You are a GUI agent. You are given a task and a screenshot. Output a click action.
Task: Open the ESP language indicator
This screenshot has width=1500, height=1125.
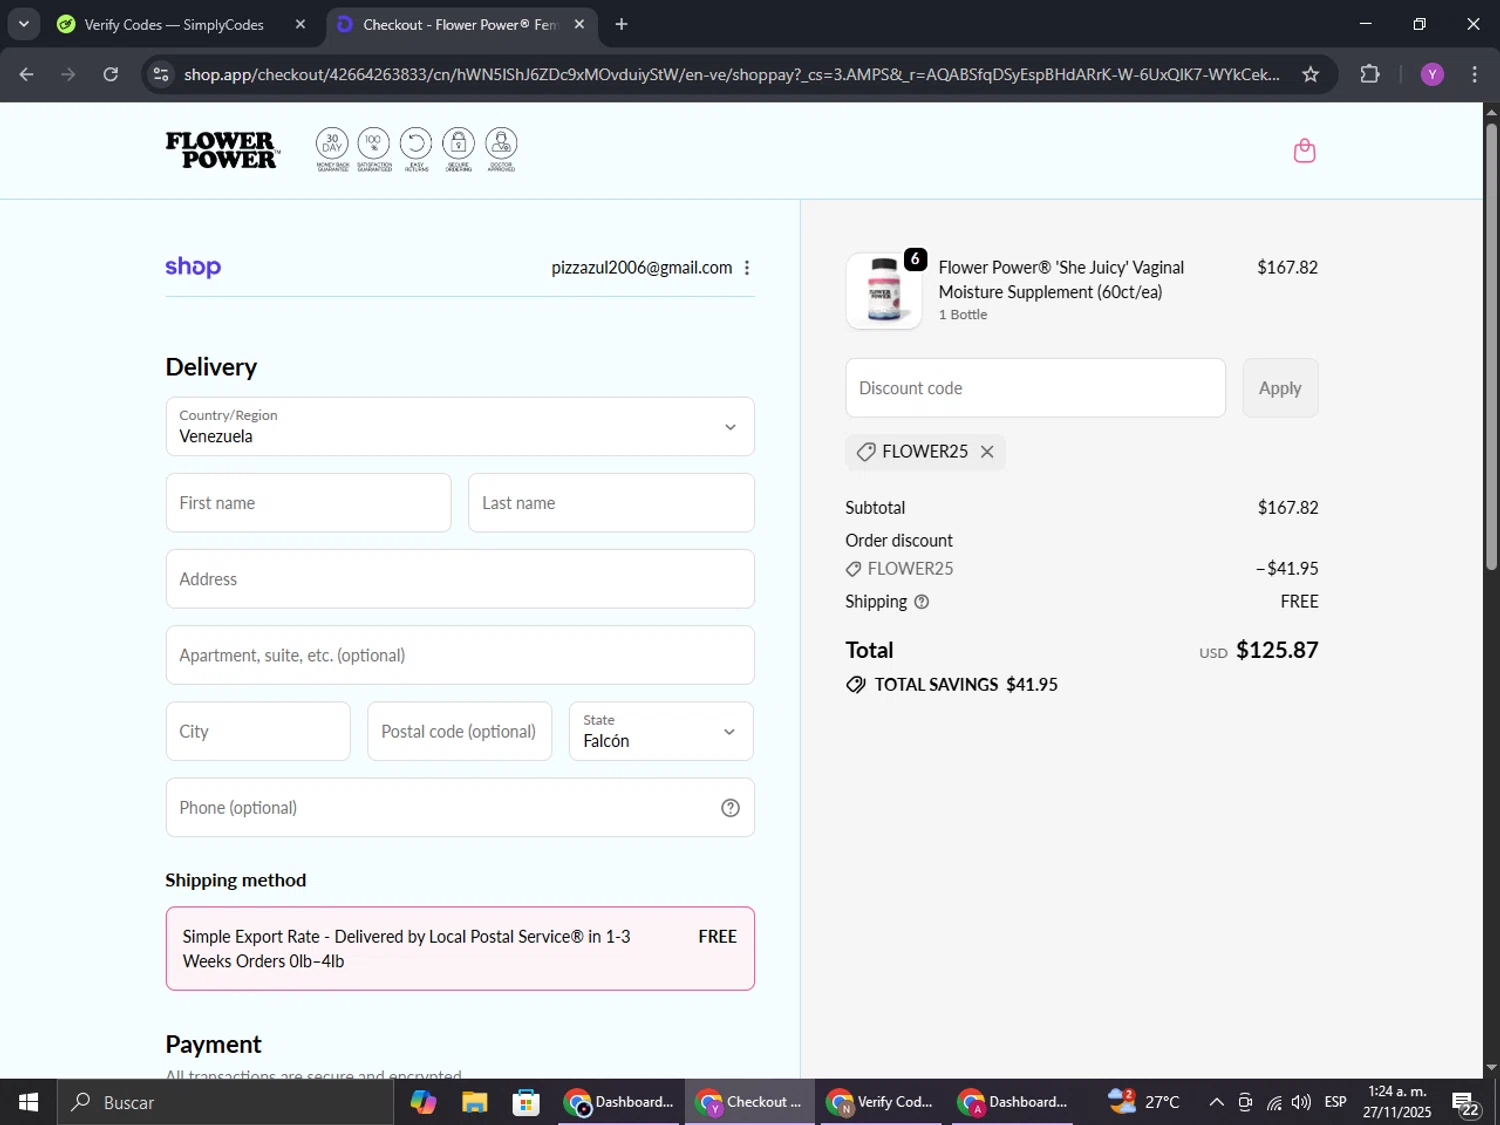(x=1335, y=1102)
